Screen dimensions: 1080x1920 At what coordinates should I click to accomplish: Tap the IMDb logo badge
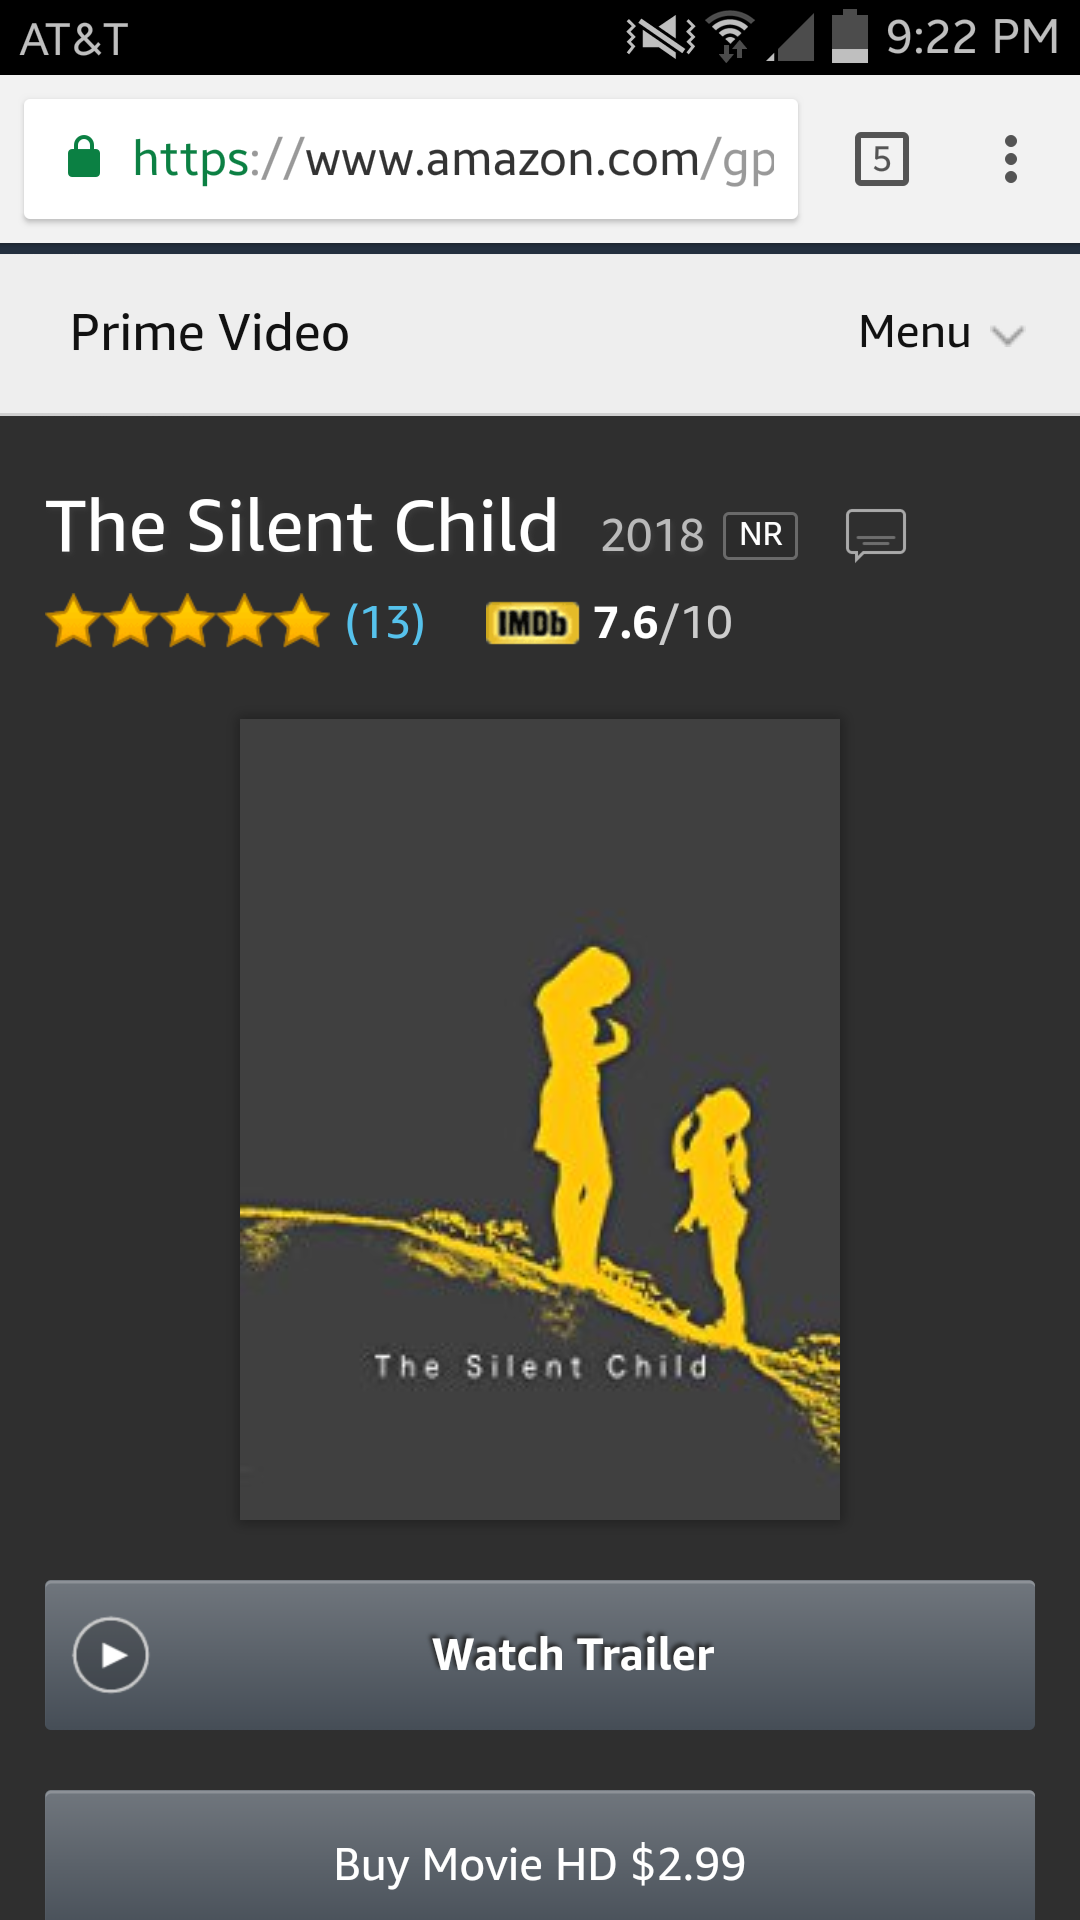(x=532, y=623)
